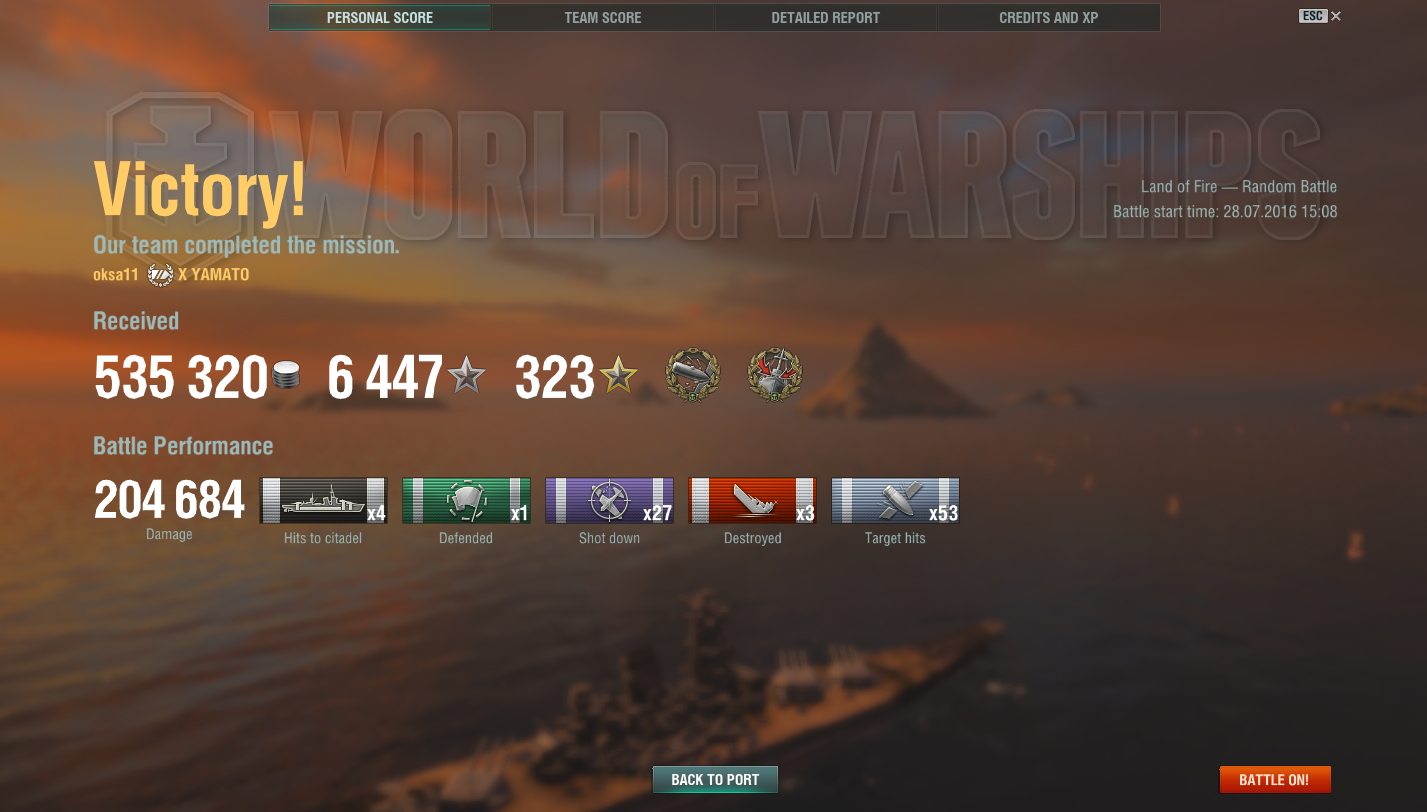
Task: Open the Credits and XP tab
Action: pyautogui.click(x=1049, y=18)
